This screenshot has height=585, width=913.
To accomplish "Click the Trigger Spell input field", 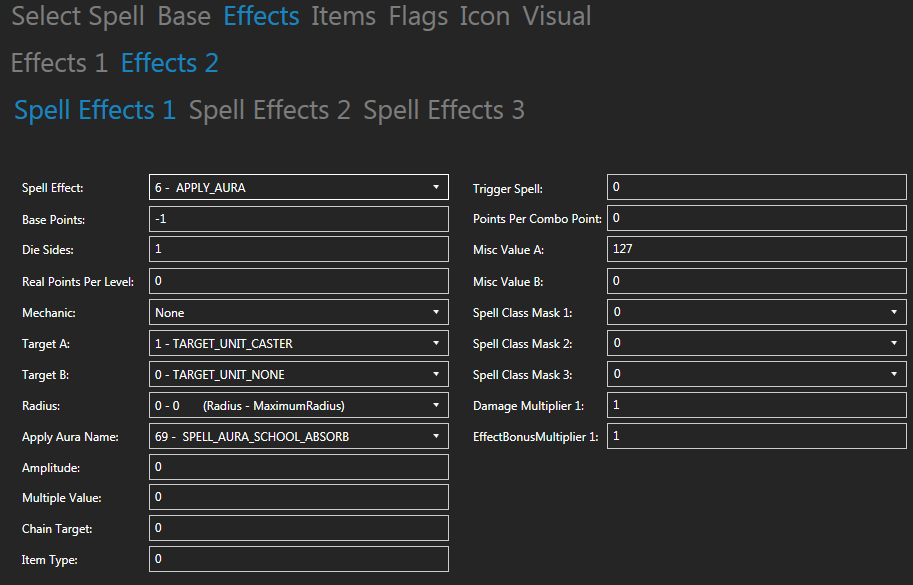I will pos(756,187).
